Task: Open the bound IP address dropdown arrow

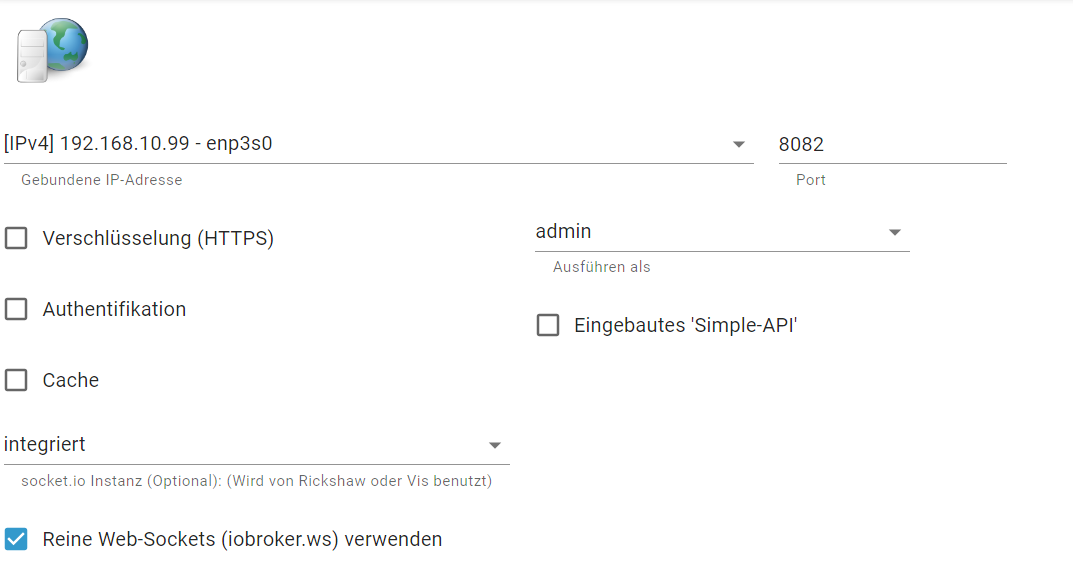Action: [738, 144]
